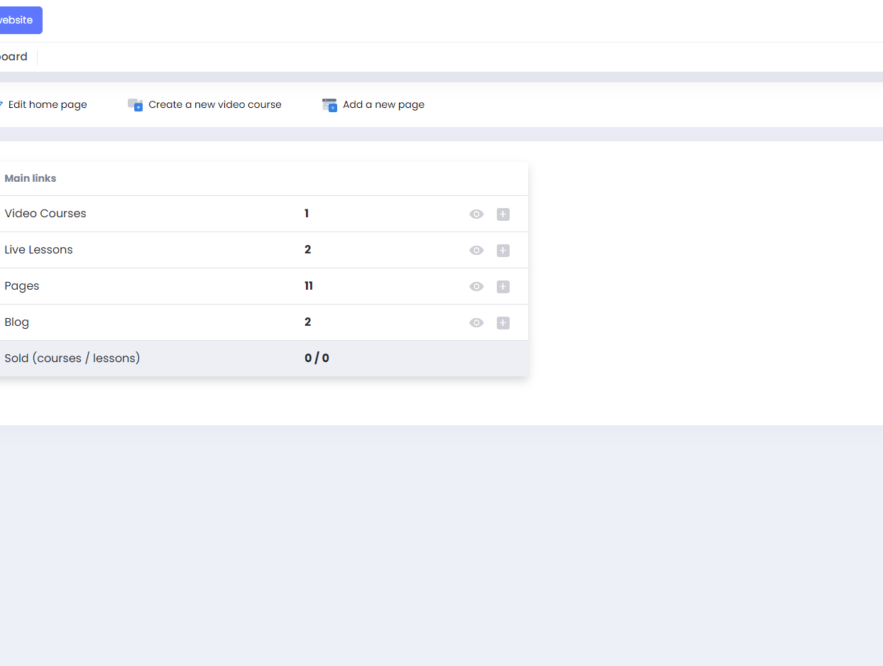Open Add a new page
This screenshot has height=666, width=883.
point(383,104)
